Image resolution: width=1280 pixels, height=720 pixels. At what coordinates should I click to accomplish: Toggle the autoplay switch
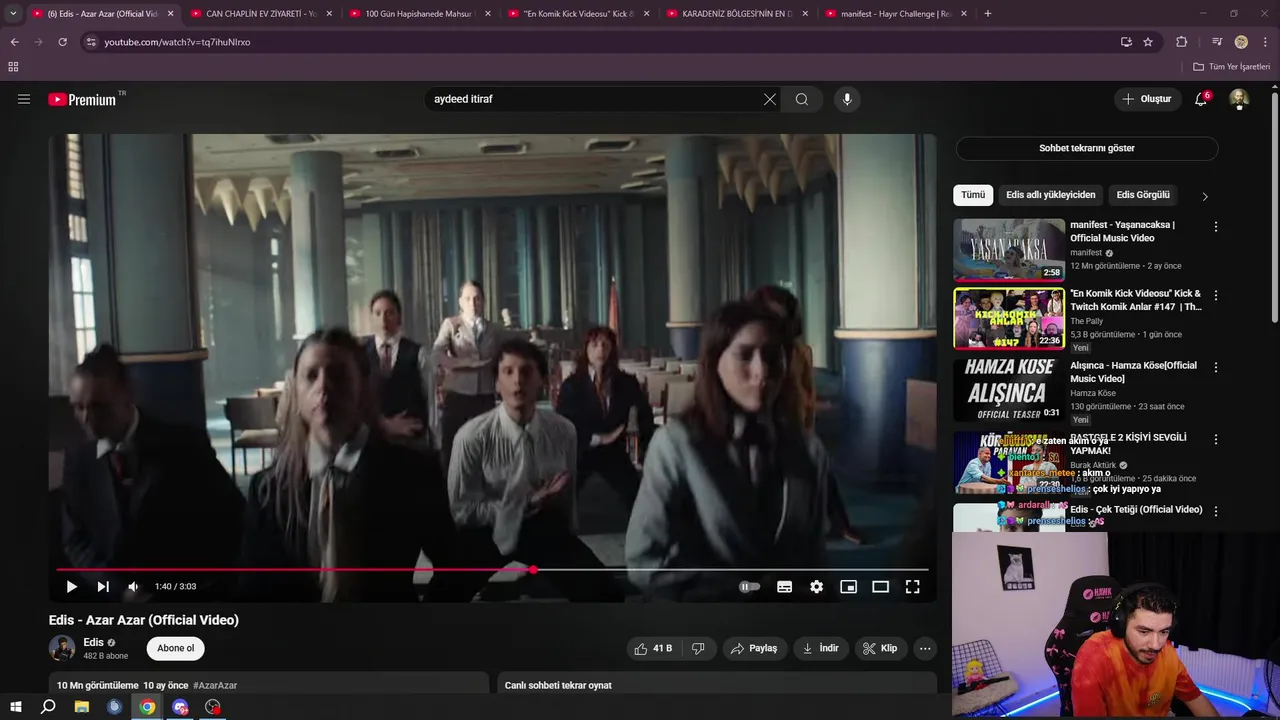(x=749, y=587)
